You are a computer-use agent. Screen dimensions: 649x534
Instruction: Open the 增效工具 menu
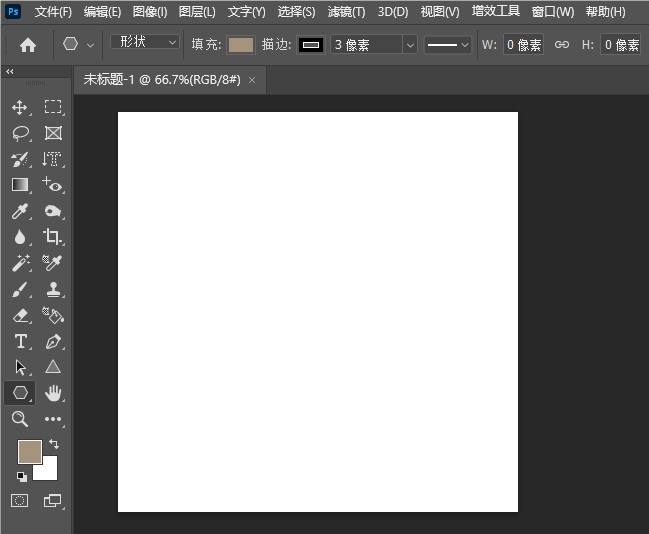click(496, 11)
